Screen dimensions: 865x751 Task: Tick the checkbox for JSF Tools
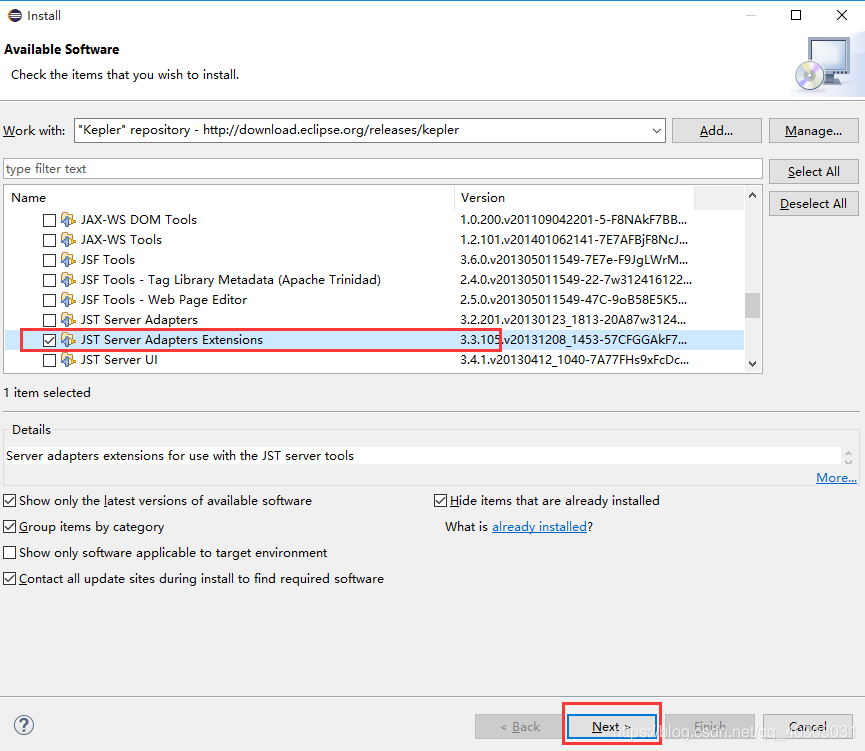coord(49,260)
